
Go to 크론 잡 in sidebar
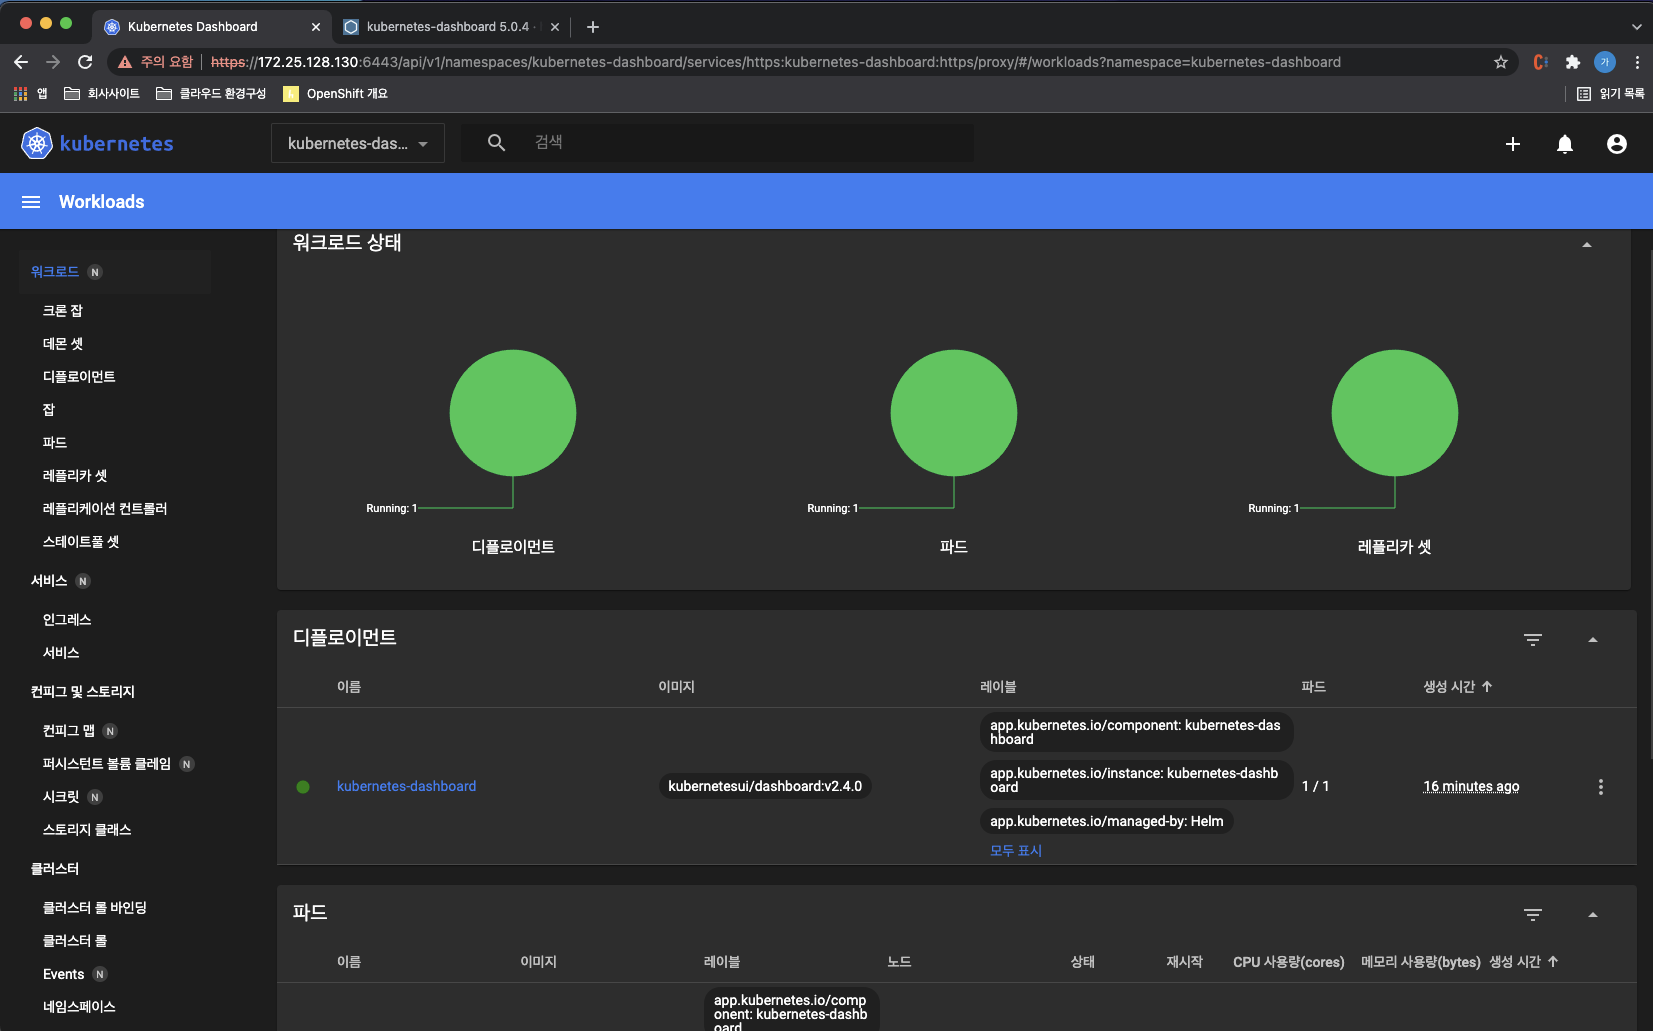[x=63, y=311]
